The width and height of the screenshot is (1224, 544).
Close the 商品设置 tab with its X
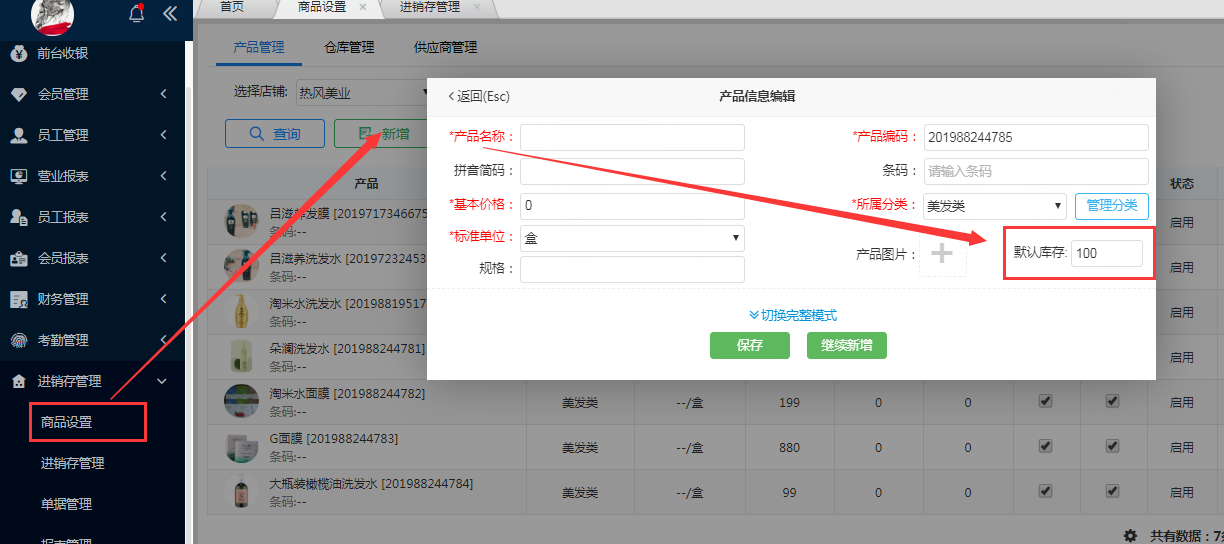point(362,7)
